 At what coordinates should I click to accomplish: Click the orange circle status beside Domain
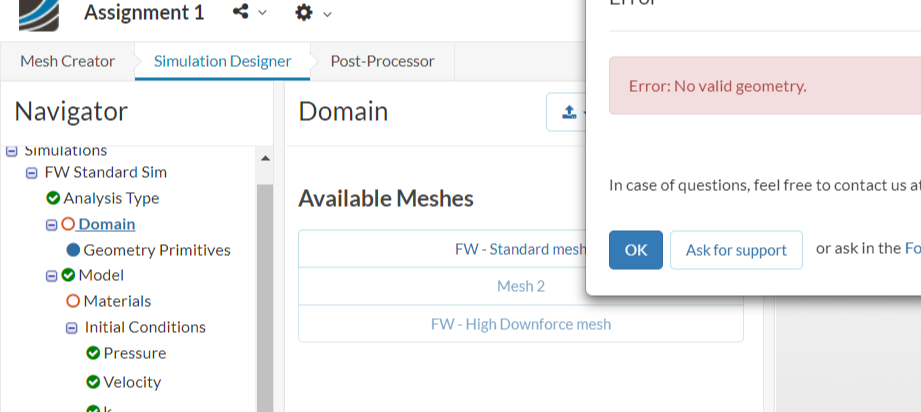tap(68, 224)
